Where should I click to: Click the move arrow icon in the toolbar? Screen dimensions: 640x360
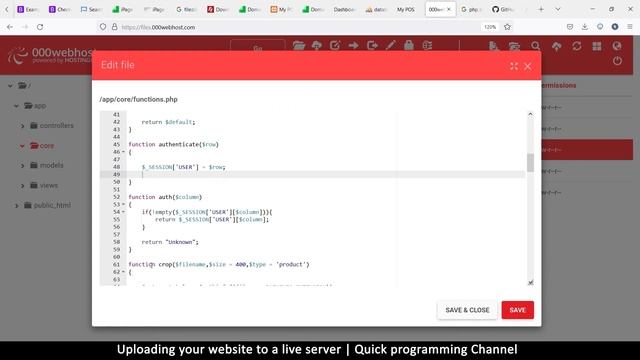tap(353, 45)
